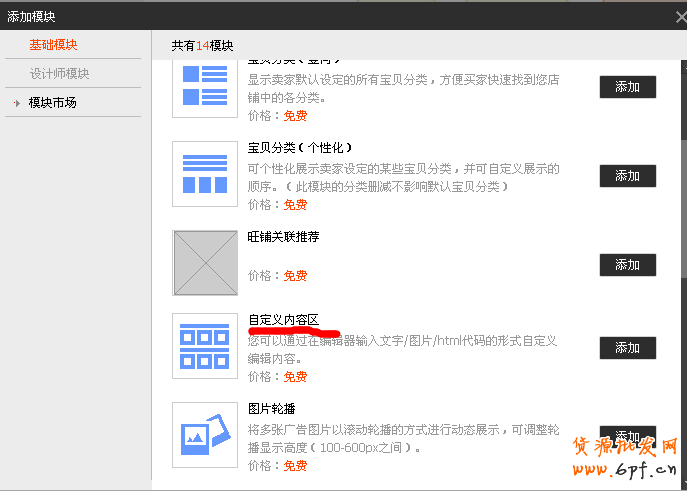This screenshot has width=687, height=491.
Task: Add the 宝贝分类（个性化）module
Action: pos(627,176)
